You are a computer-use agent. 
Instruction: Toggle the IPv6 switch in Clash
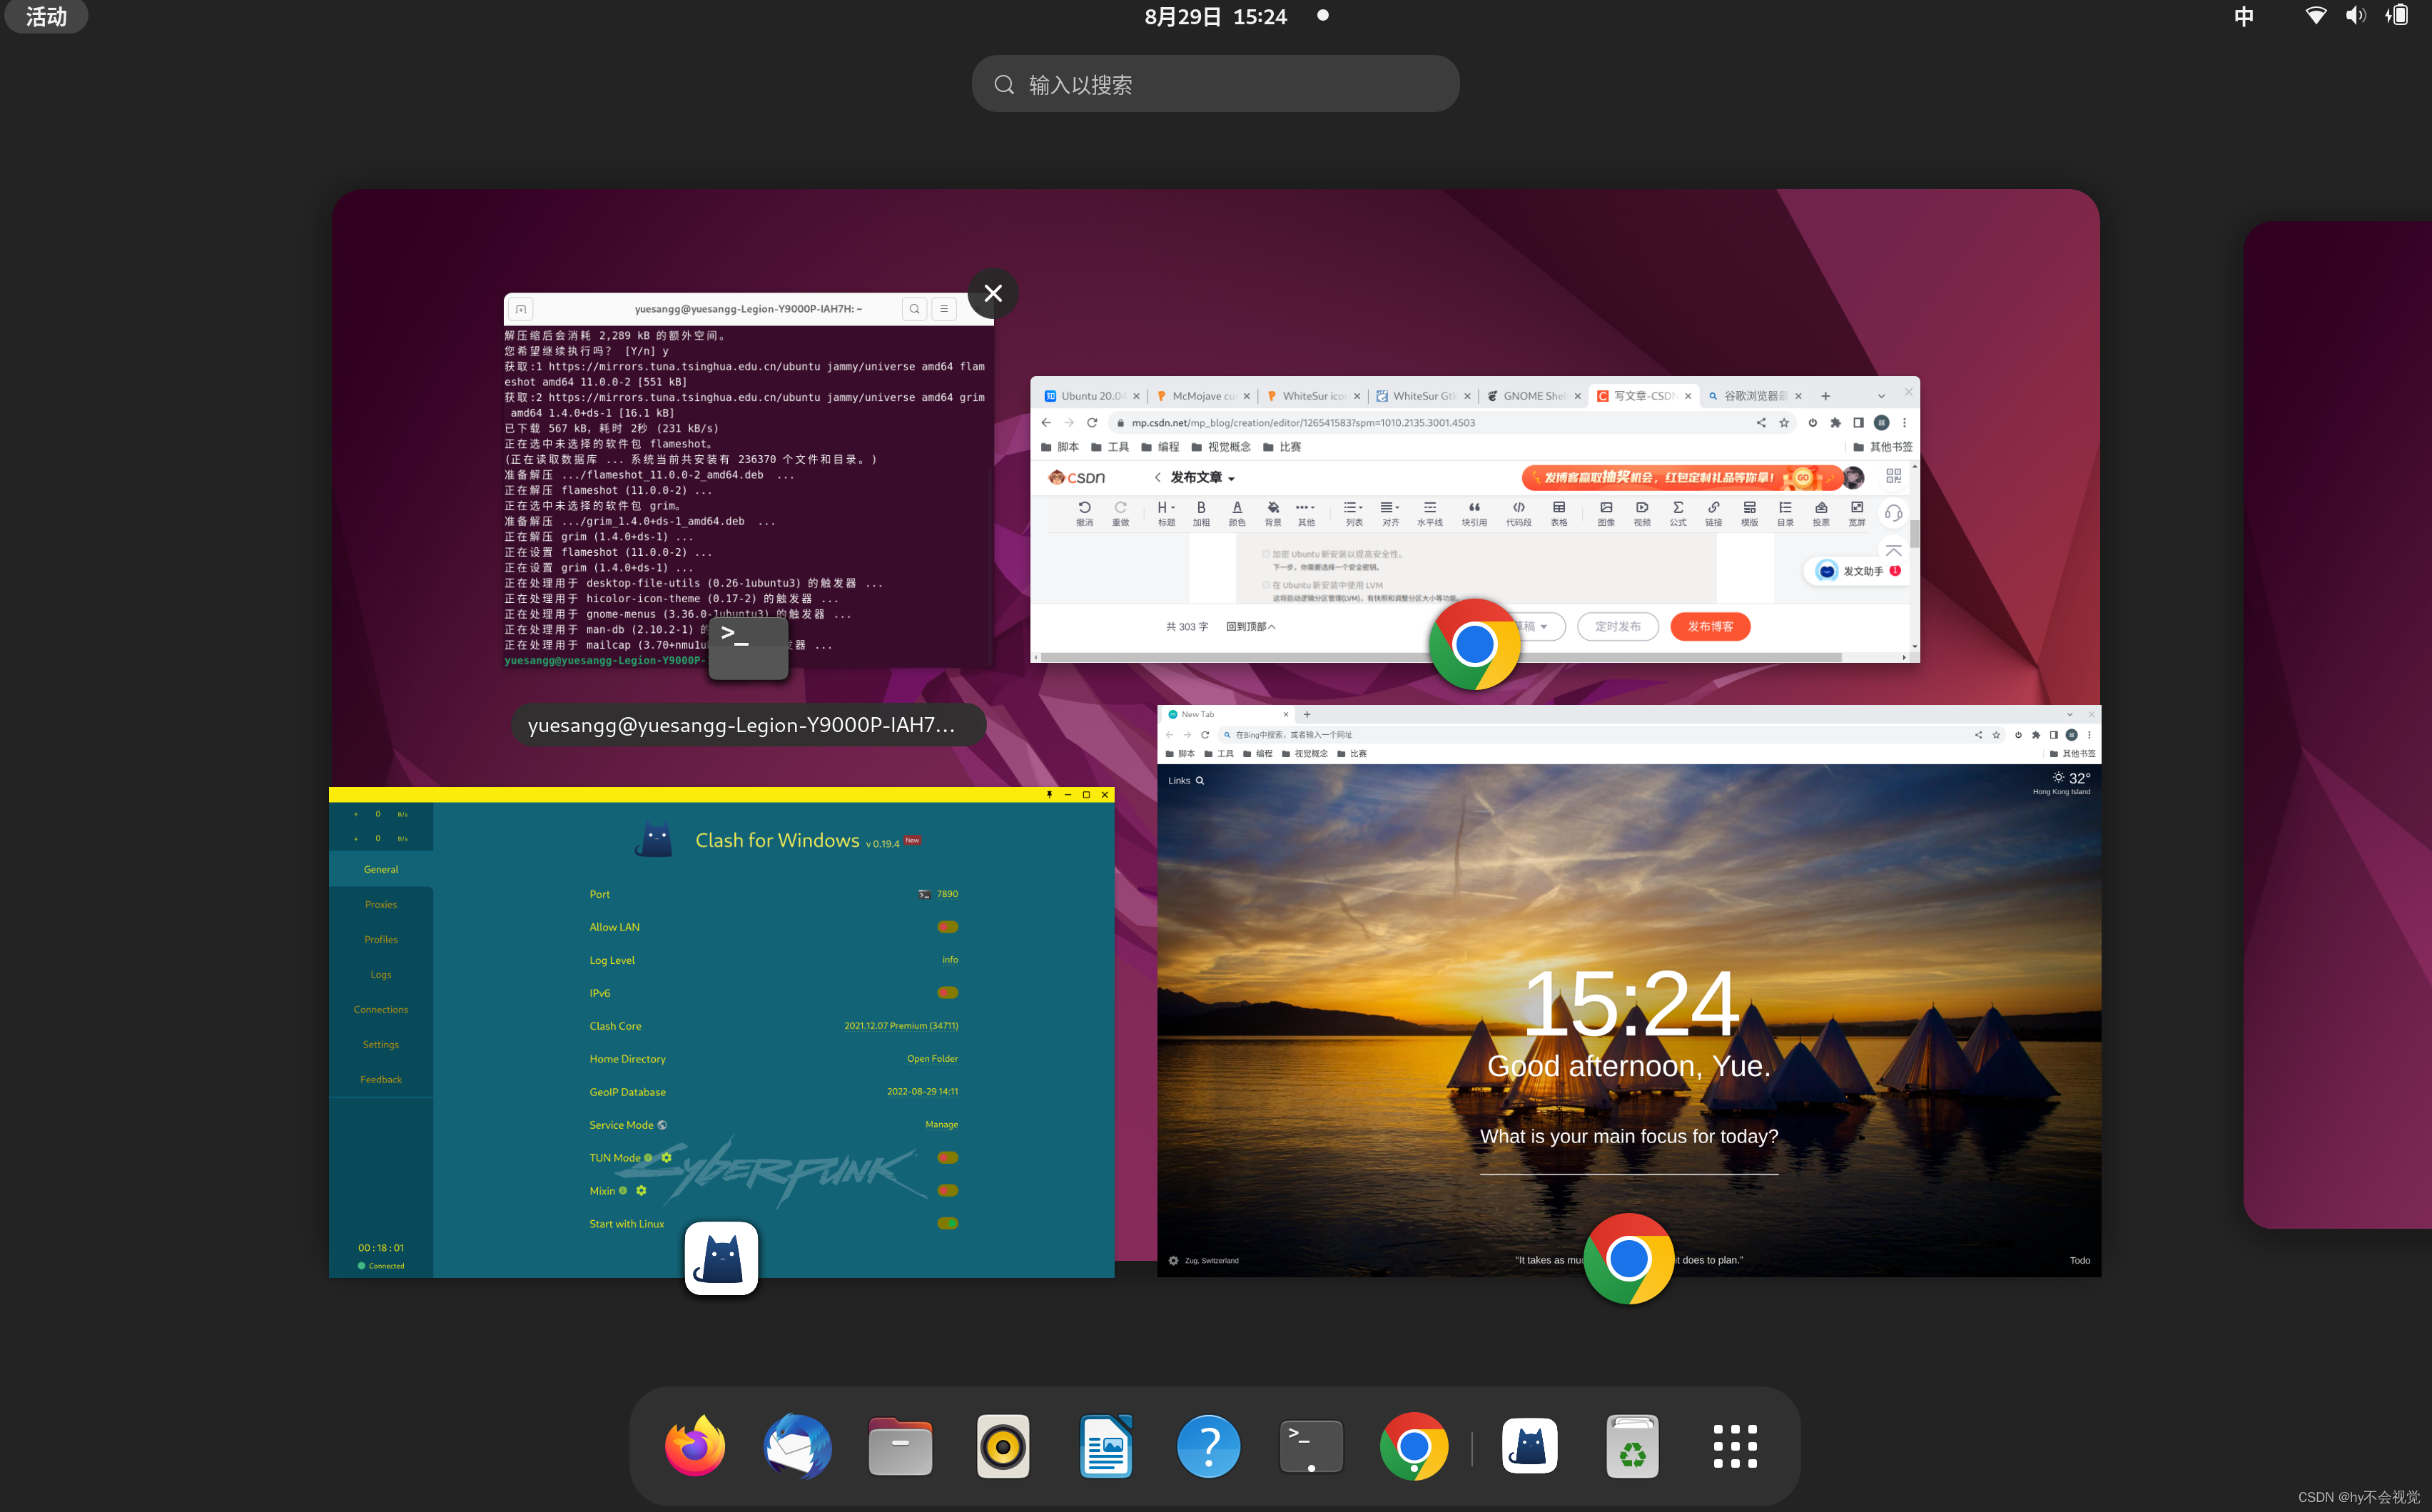(947, 993)
